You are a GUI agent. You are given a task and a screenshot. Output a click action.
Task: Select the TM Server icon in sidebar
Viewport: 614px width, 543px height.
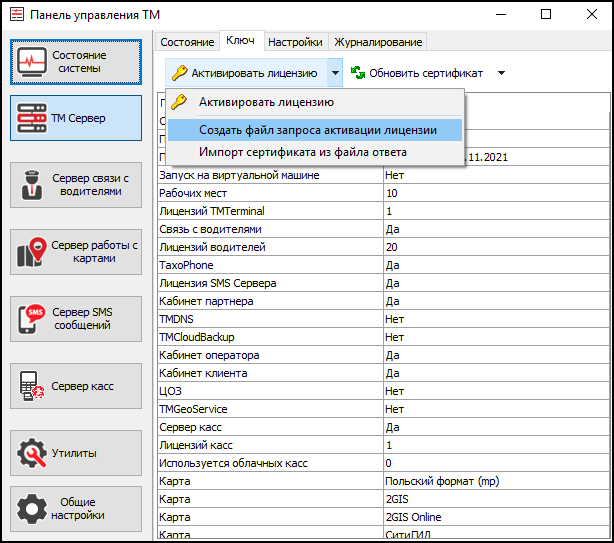point(34,118)
